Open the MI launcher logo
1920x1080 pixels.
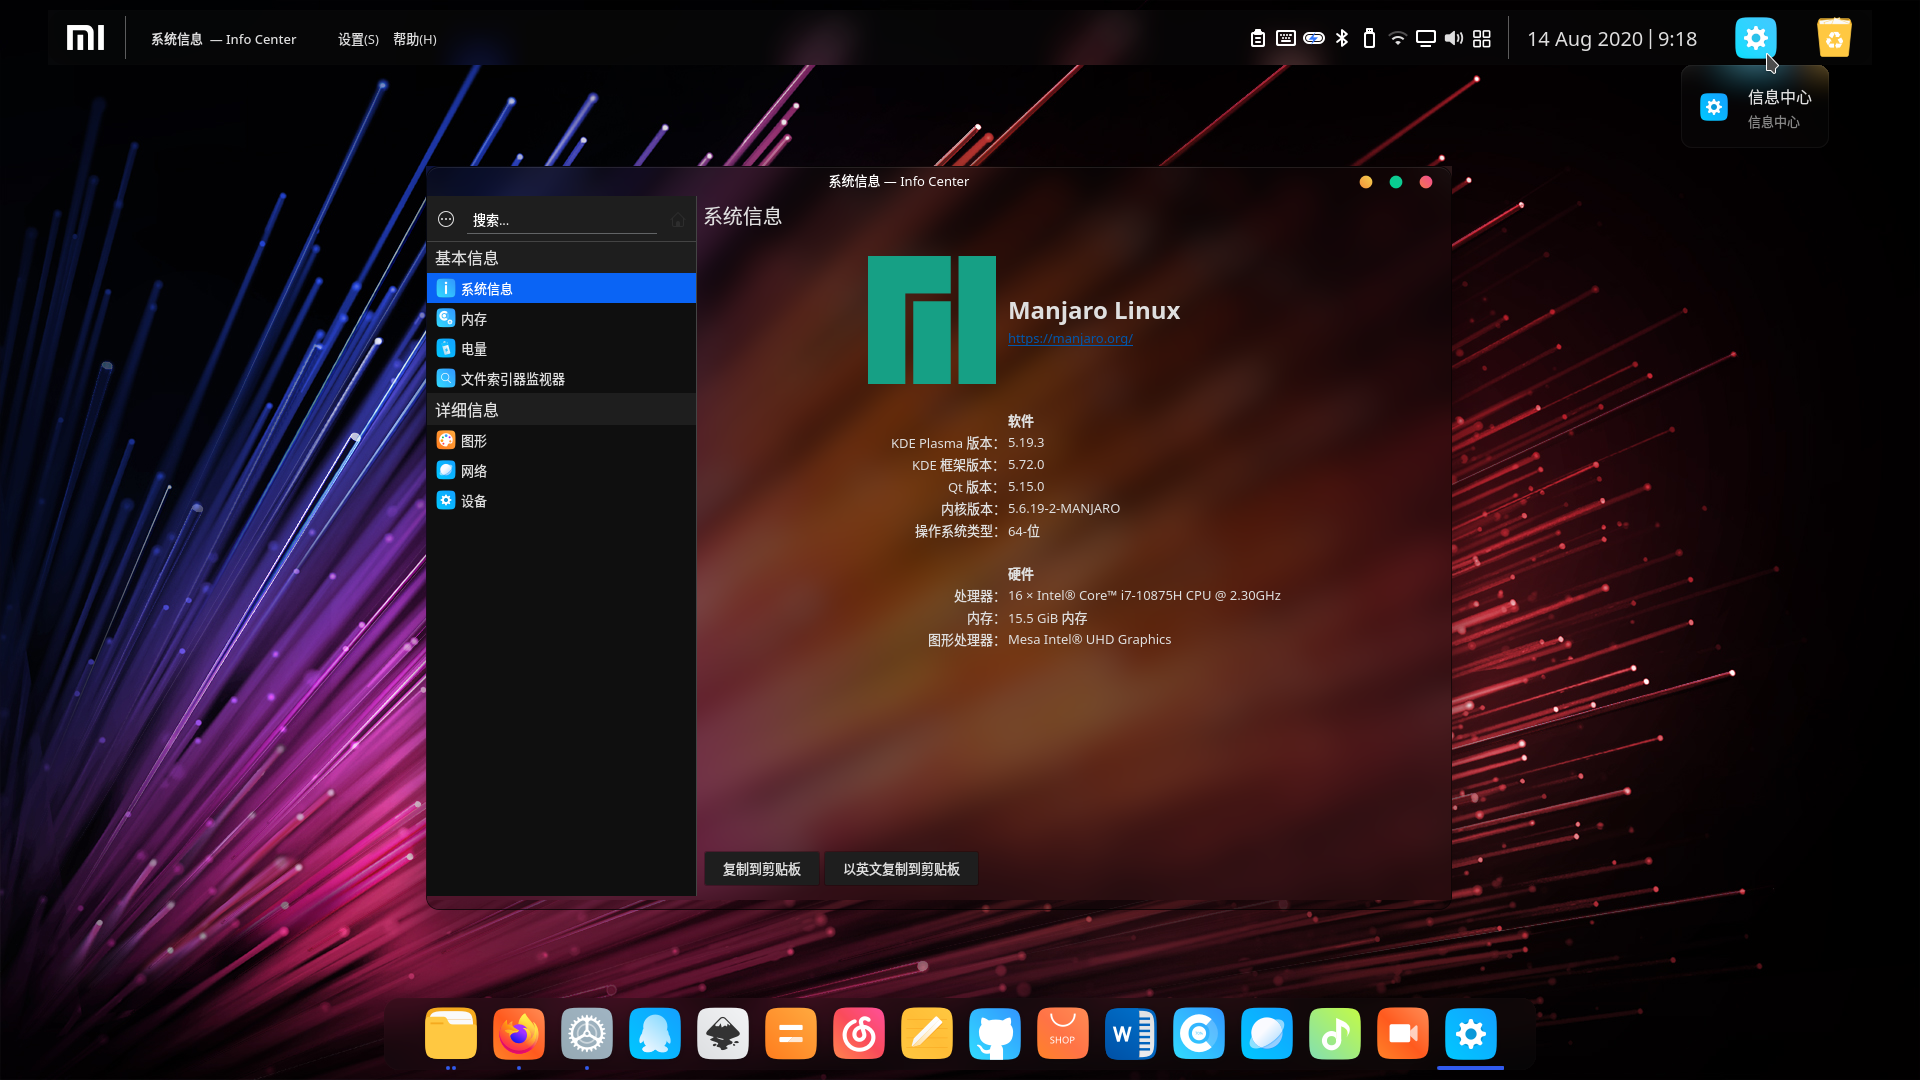point(85,38)
